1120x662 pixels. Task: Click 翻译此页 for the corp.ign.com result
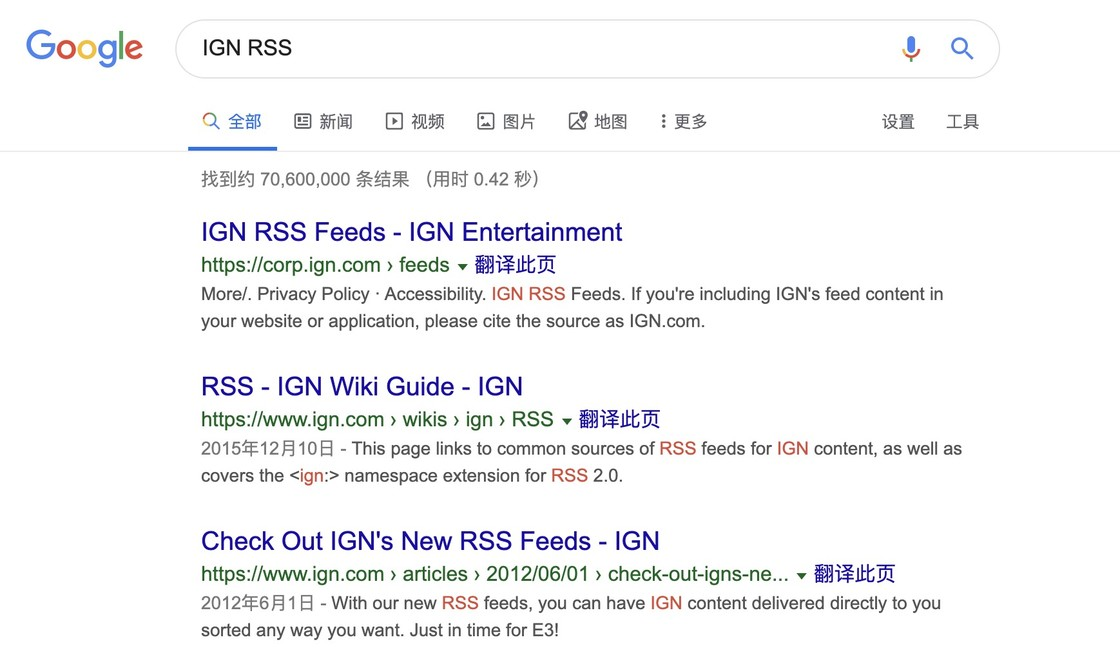pos(515,265)
